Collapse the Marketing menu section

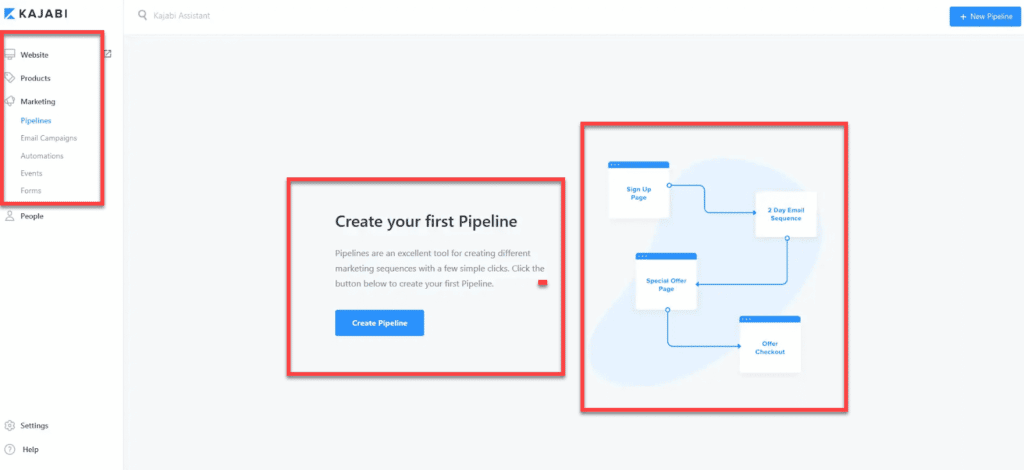38,102
